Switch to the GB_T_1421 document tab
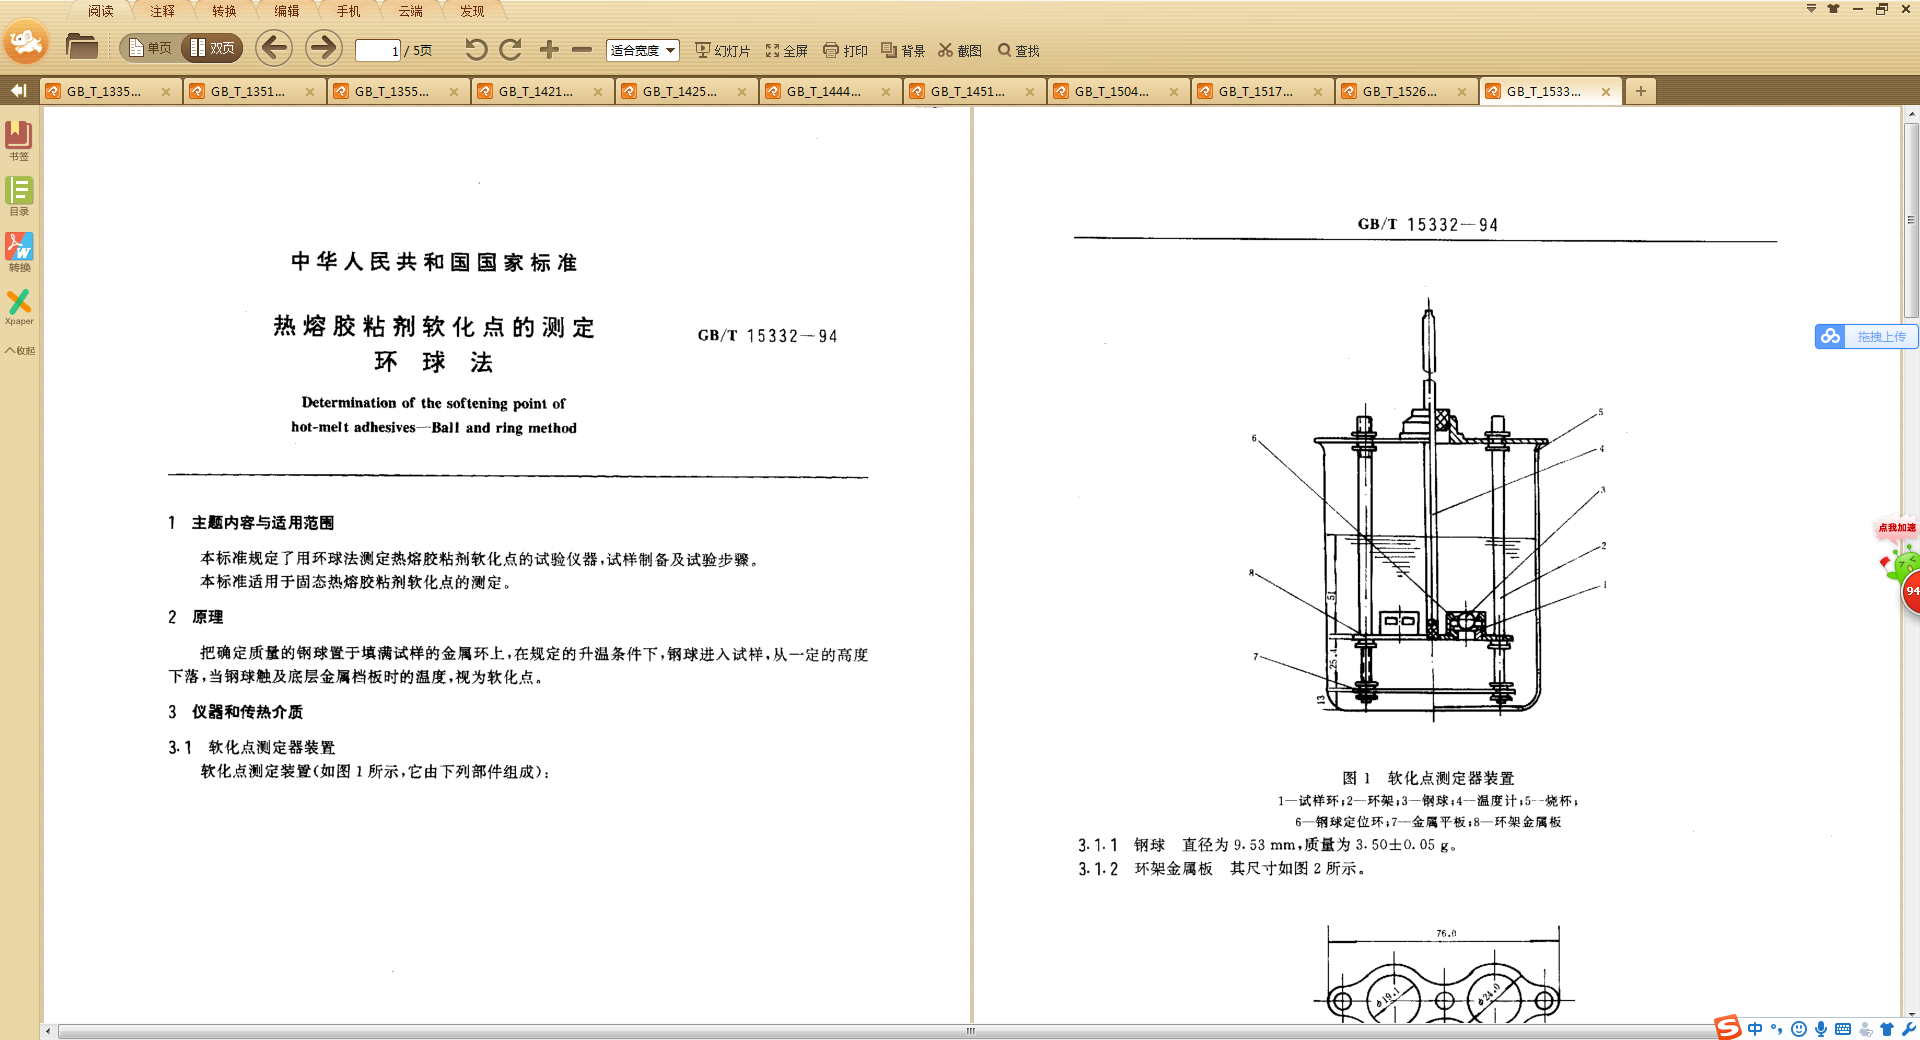Image resolution: width=1920 pixels, height=1040 pixels. pyautogui.click(x=536, y=91)
